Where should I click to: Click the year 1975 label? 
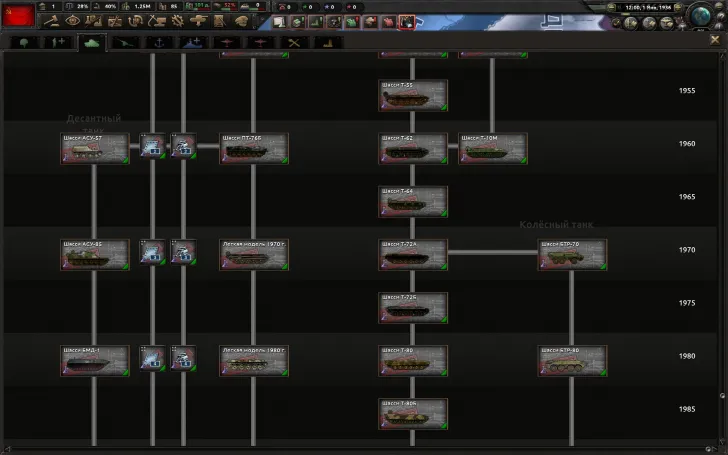[x=687, y=303]
